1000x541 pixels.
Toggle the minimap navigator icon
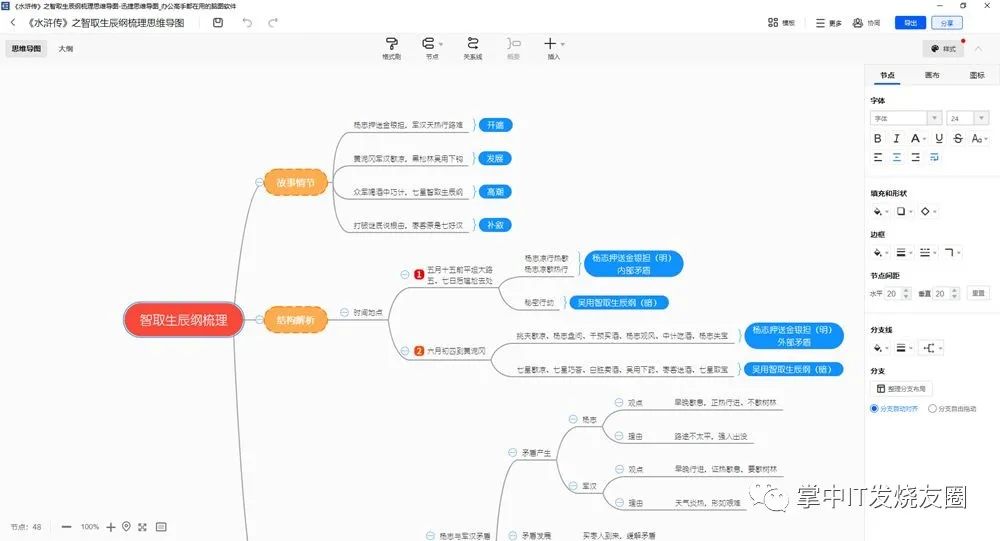tap(161, 527)
